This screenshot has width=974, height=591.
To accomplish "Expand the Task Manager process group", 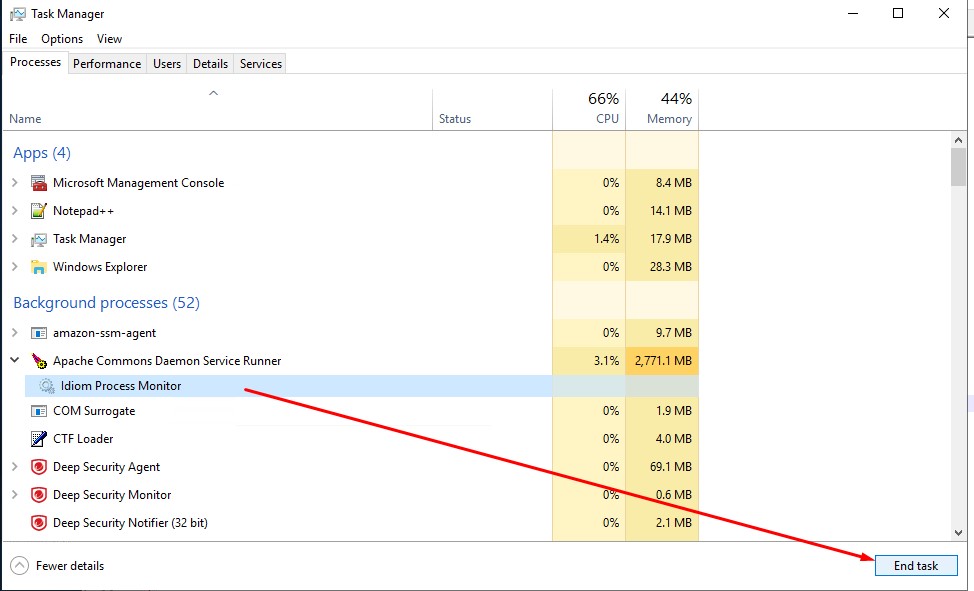I will (x=15, y=238).
